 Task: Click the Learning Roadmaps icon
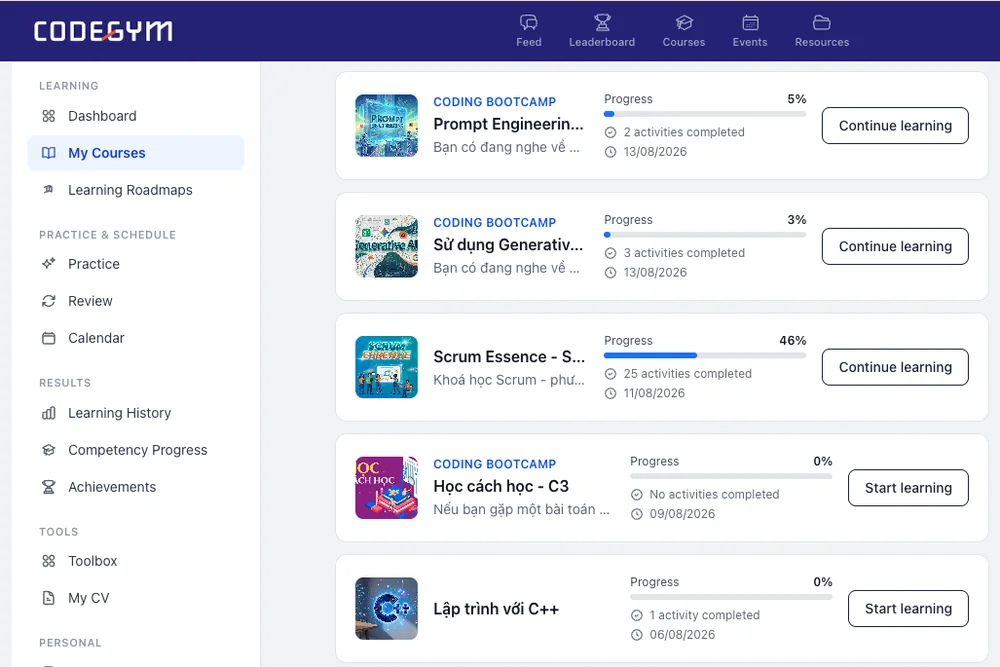tap(48, 190)
